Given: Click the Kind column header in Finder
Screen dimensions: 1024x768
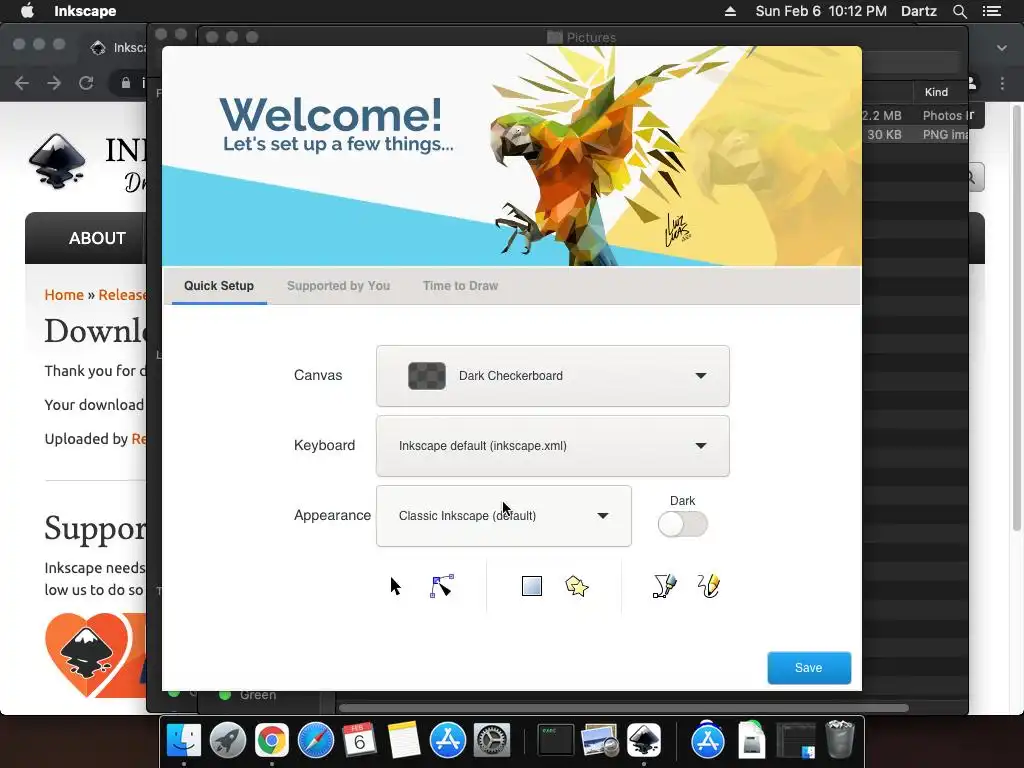Looking at the screenshot, I should click(x=936, y=92).
